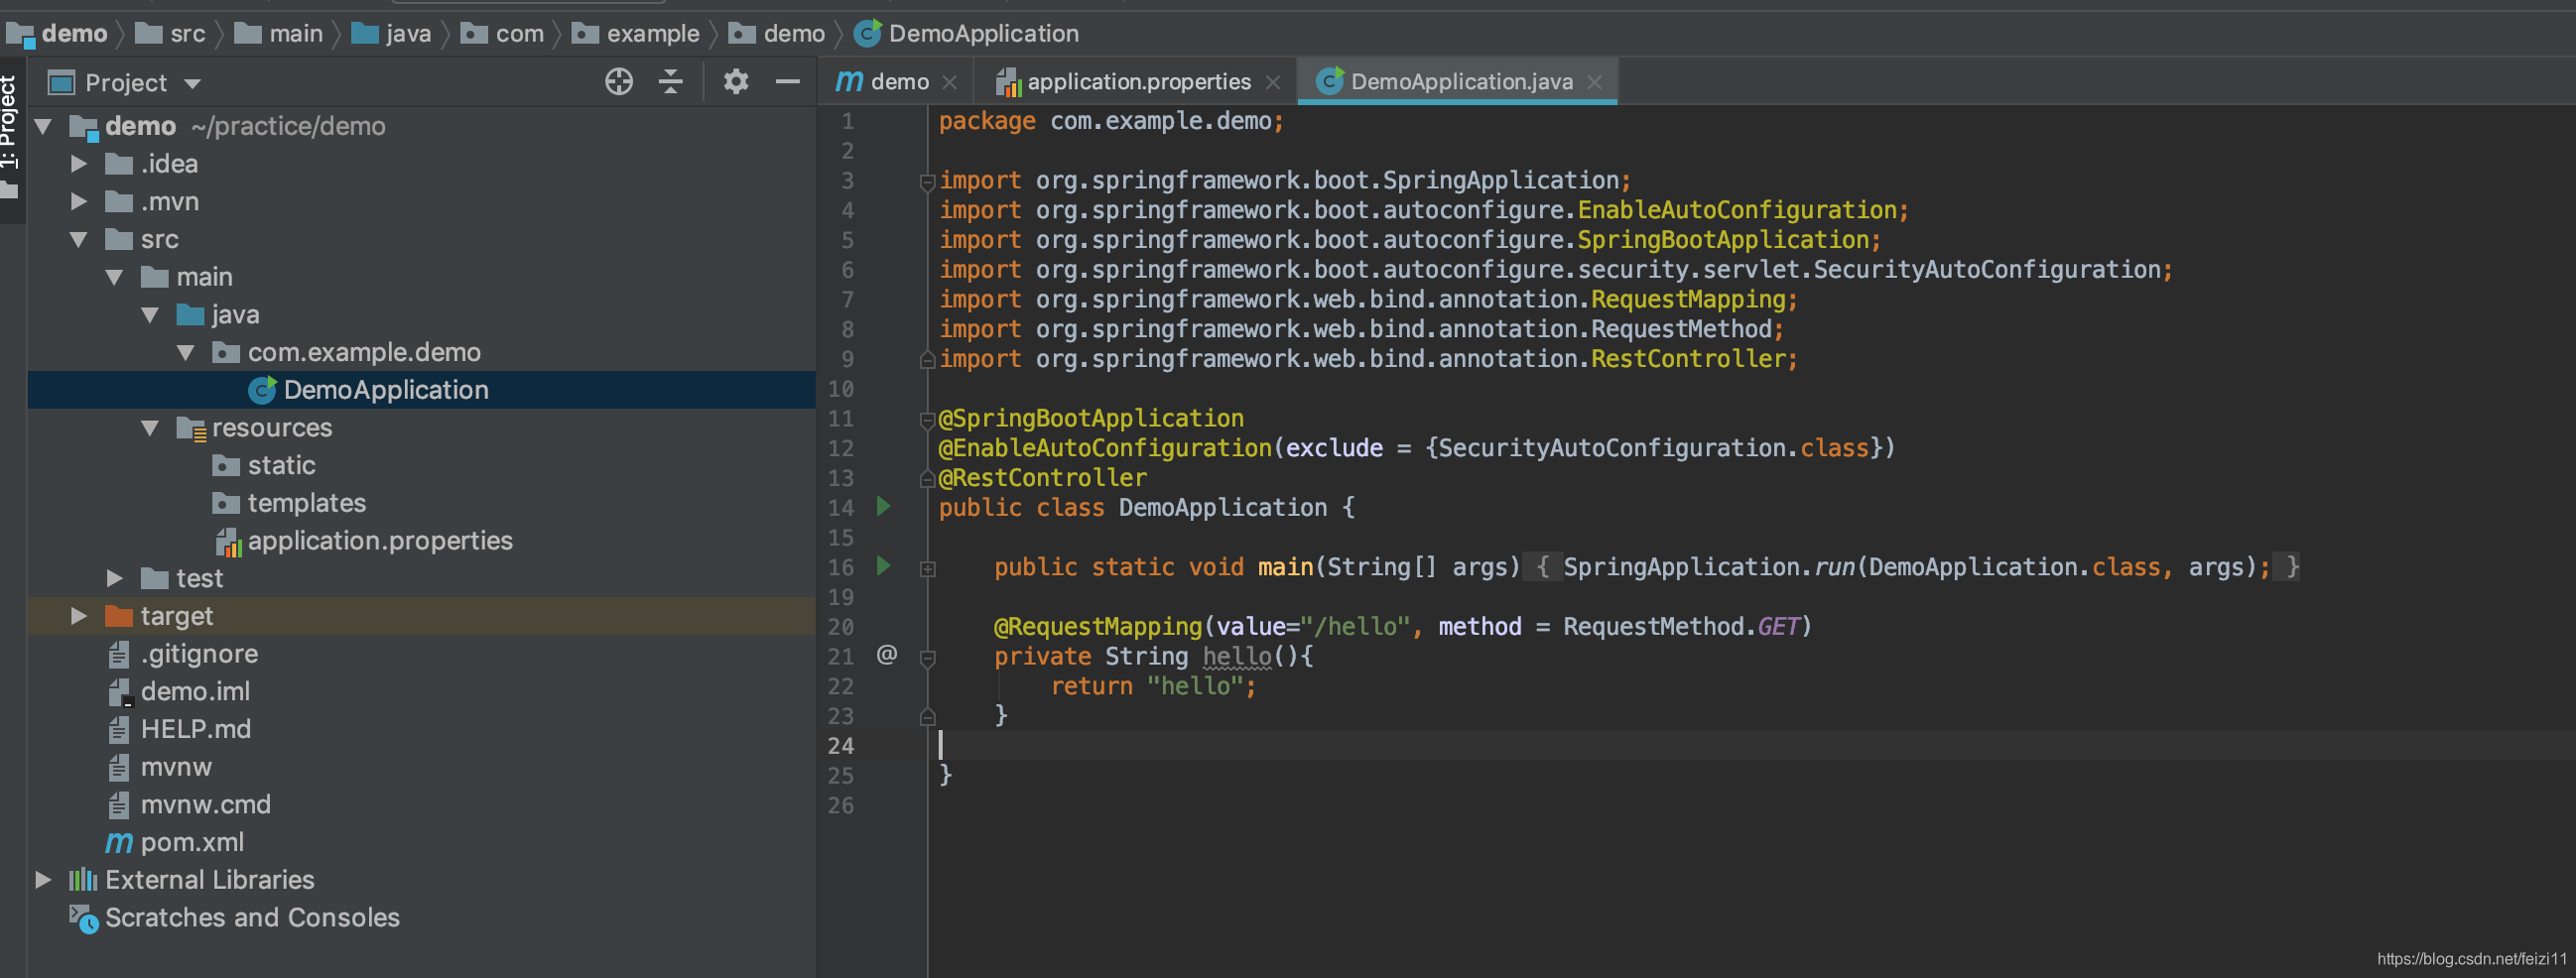Collapse the main folder
The image size is (2576, 978).
tap(114, 277)
